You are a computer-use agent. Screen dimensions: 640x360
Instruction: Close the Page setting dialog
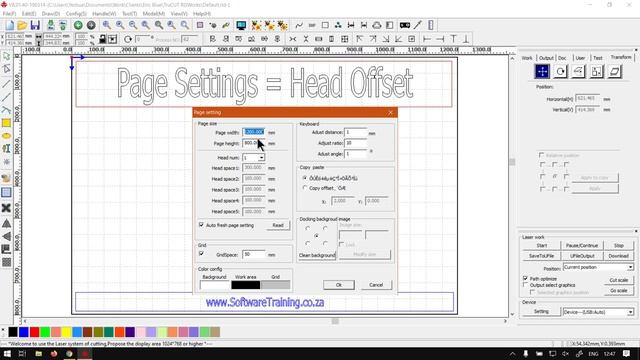pyautogui.click(x=390, y=112)
